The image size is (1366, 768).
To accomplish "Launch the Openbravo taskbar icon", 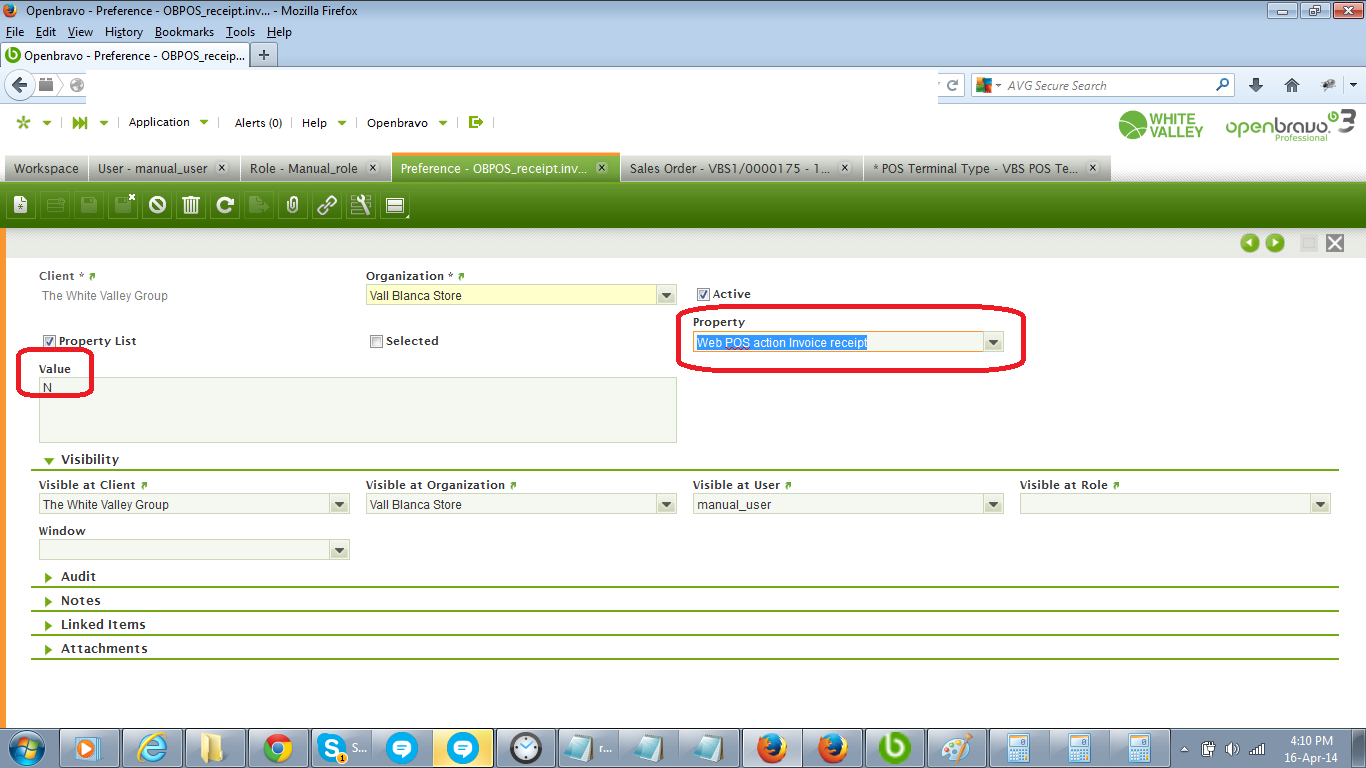I will pos(894,747).
